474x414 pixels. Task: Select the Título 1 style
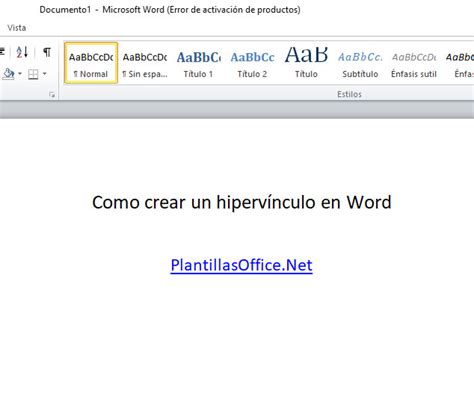click(x=198, y=63)
